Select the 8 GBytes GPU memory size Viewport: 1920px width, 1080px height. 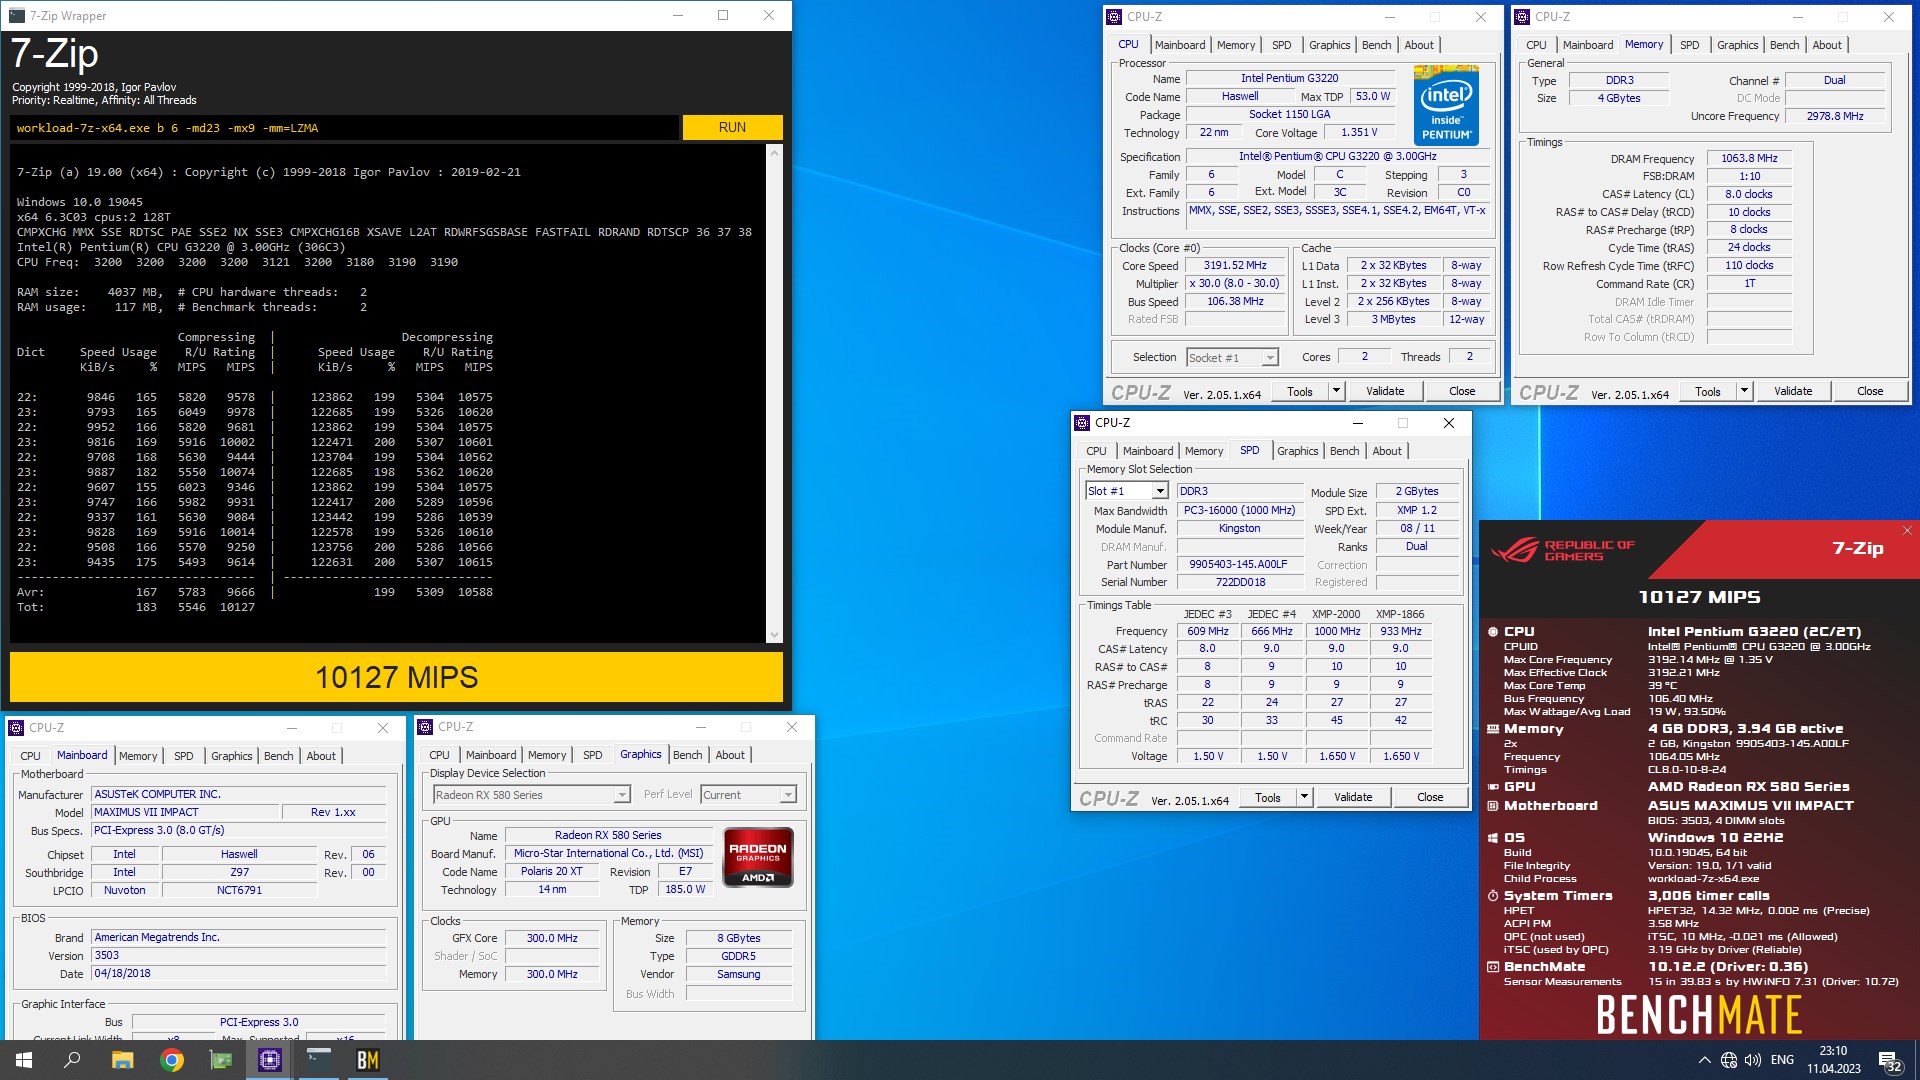[738, 938]
